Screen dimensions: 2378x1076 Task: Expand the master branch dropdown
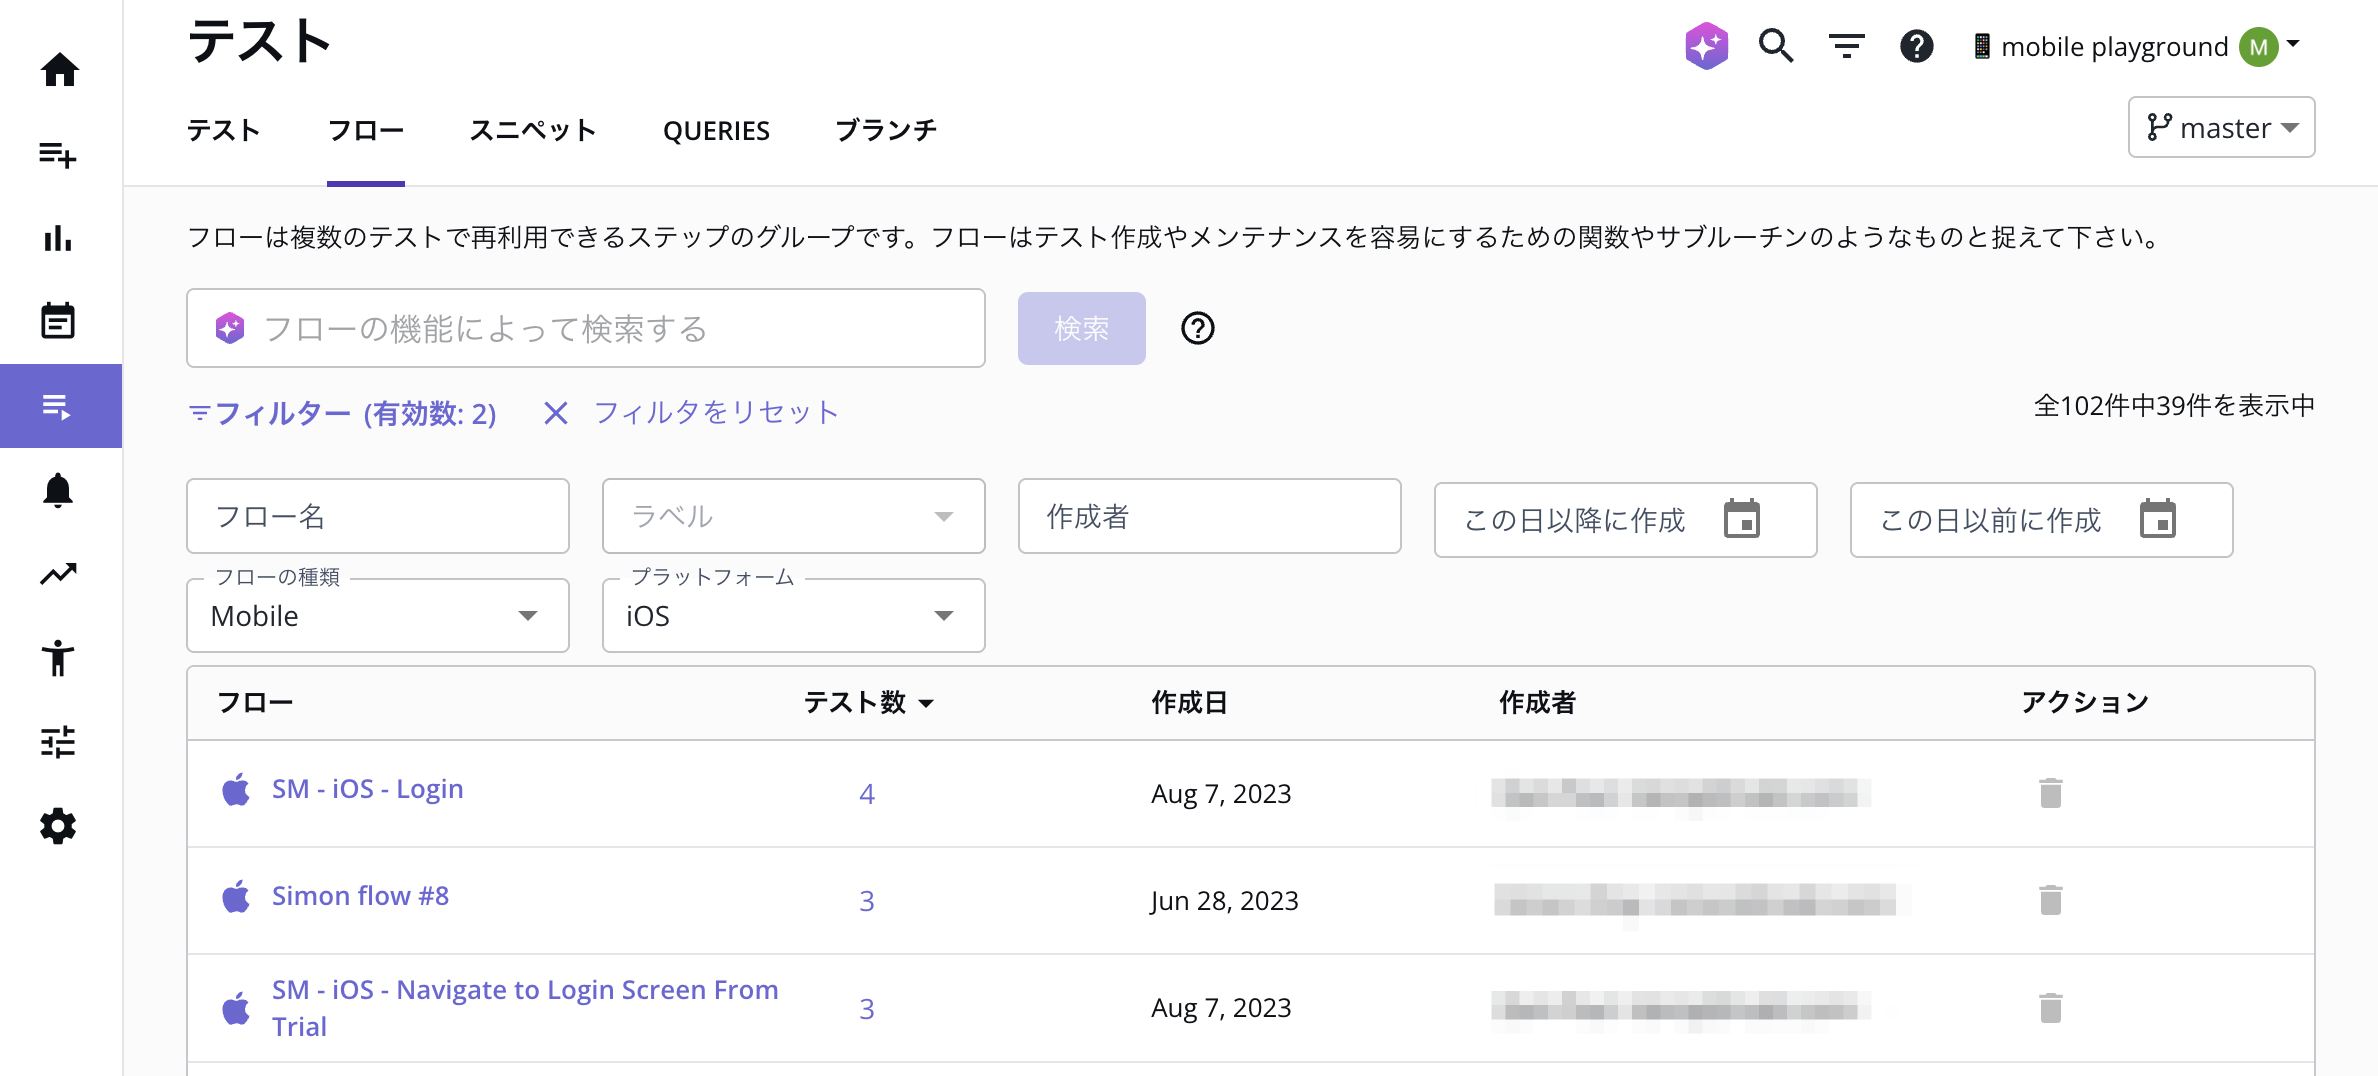click(2221, 128)
